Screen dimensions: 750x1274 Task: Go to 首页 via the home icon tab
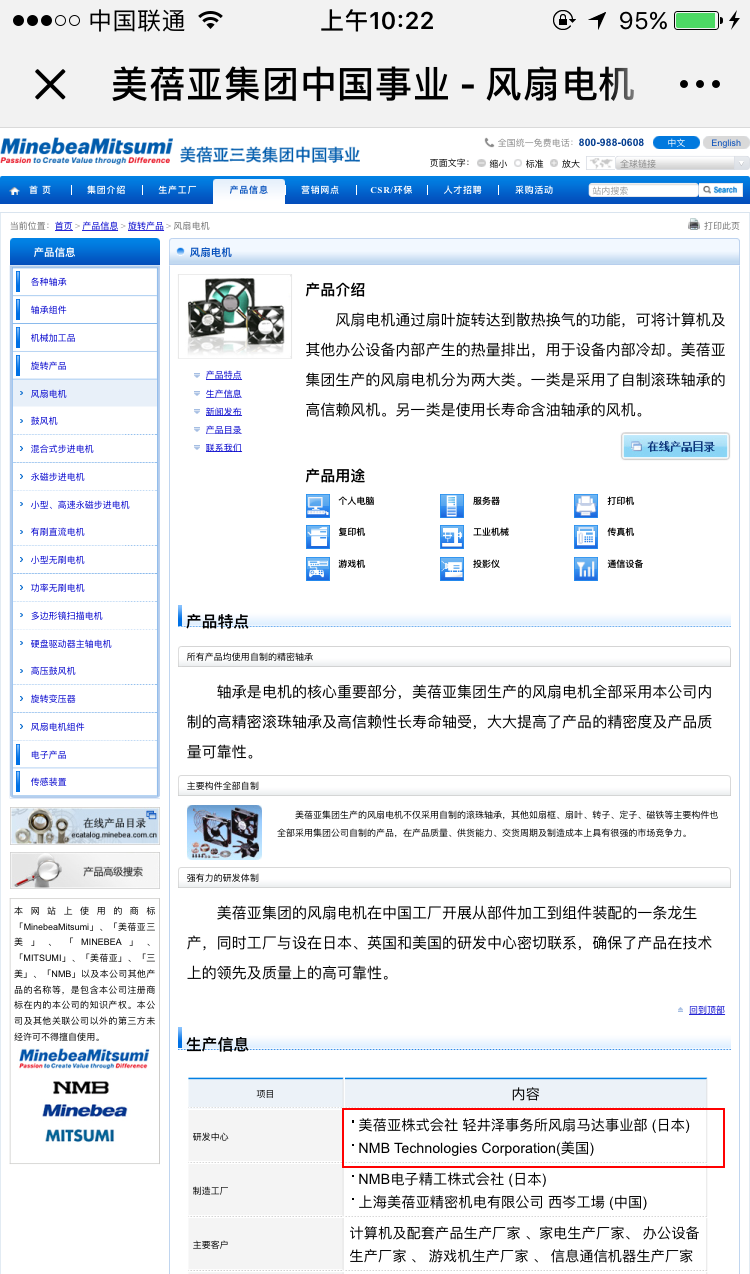tap(30, 190)
